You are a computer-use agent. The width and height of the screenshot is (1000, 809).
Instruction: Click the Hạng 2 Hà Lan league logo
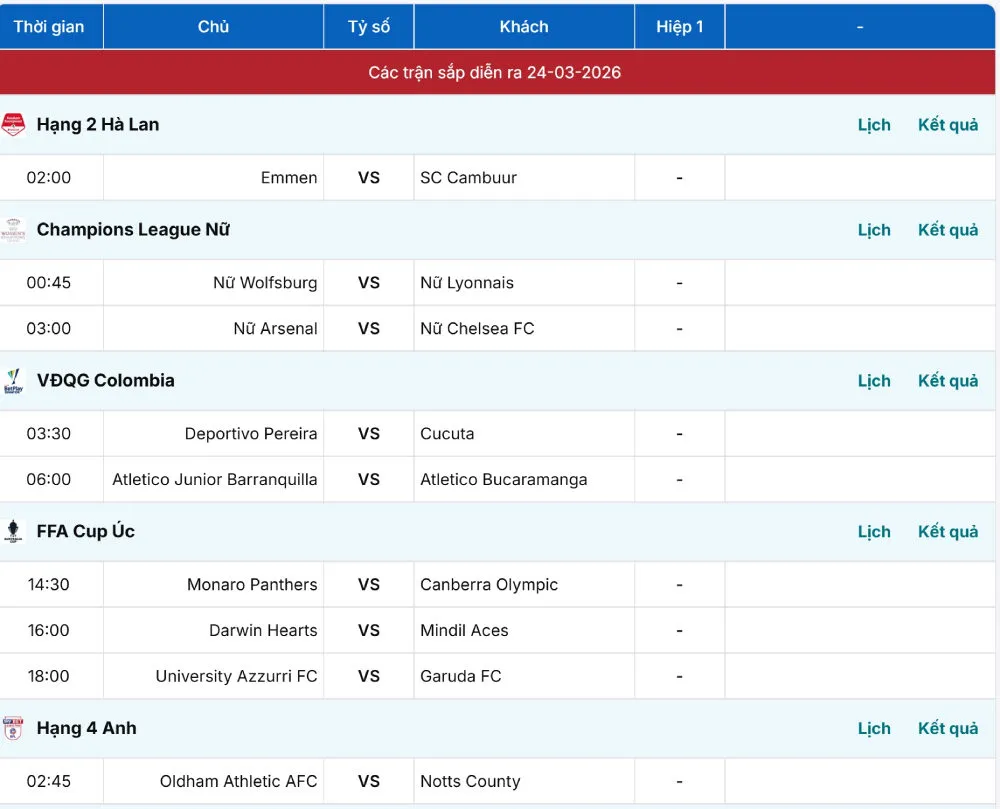(13, 125)
